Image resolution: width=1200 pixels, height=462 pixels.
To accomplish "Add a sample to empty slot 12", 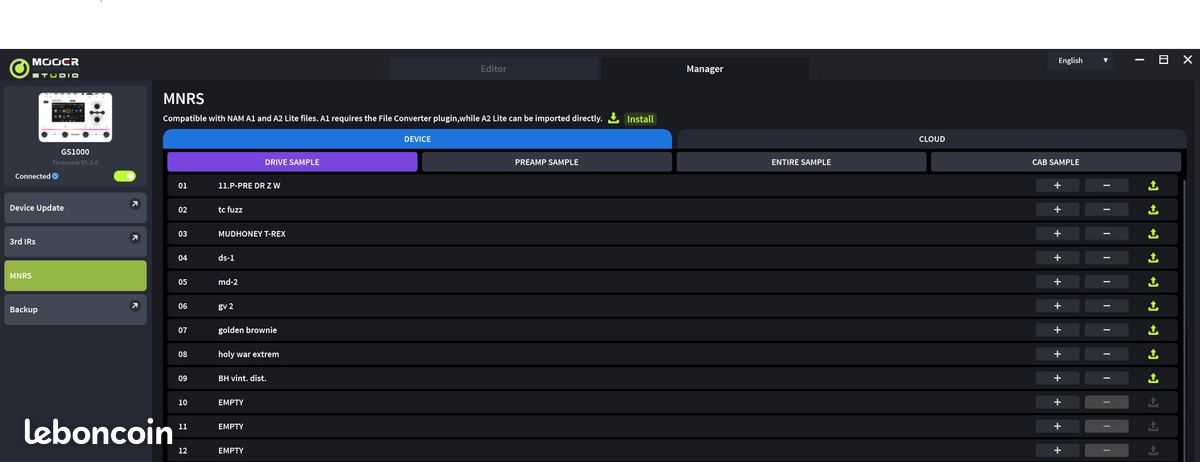I will [x=1057, y=450].
